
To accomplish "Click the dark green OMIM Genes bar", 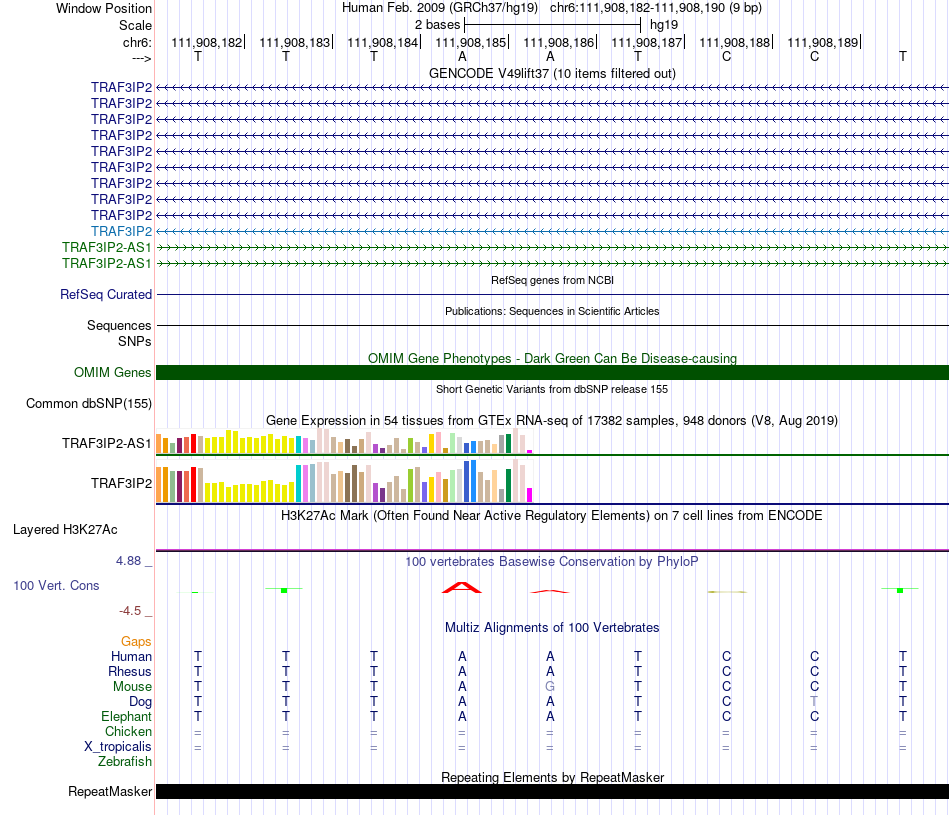I will pos(552,373).
